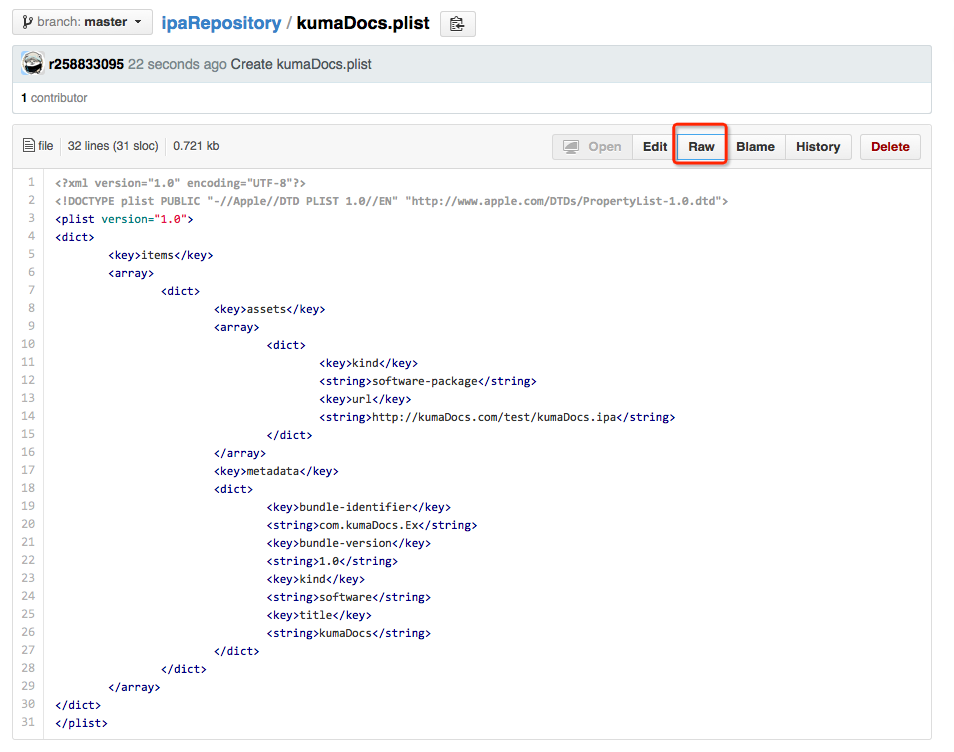This screenshot has height=752, width=954.
Task: Show the Blame view for this file
Action: coord(755,147)
